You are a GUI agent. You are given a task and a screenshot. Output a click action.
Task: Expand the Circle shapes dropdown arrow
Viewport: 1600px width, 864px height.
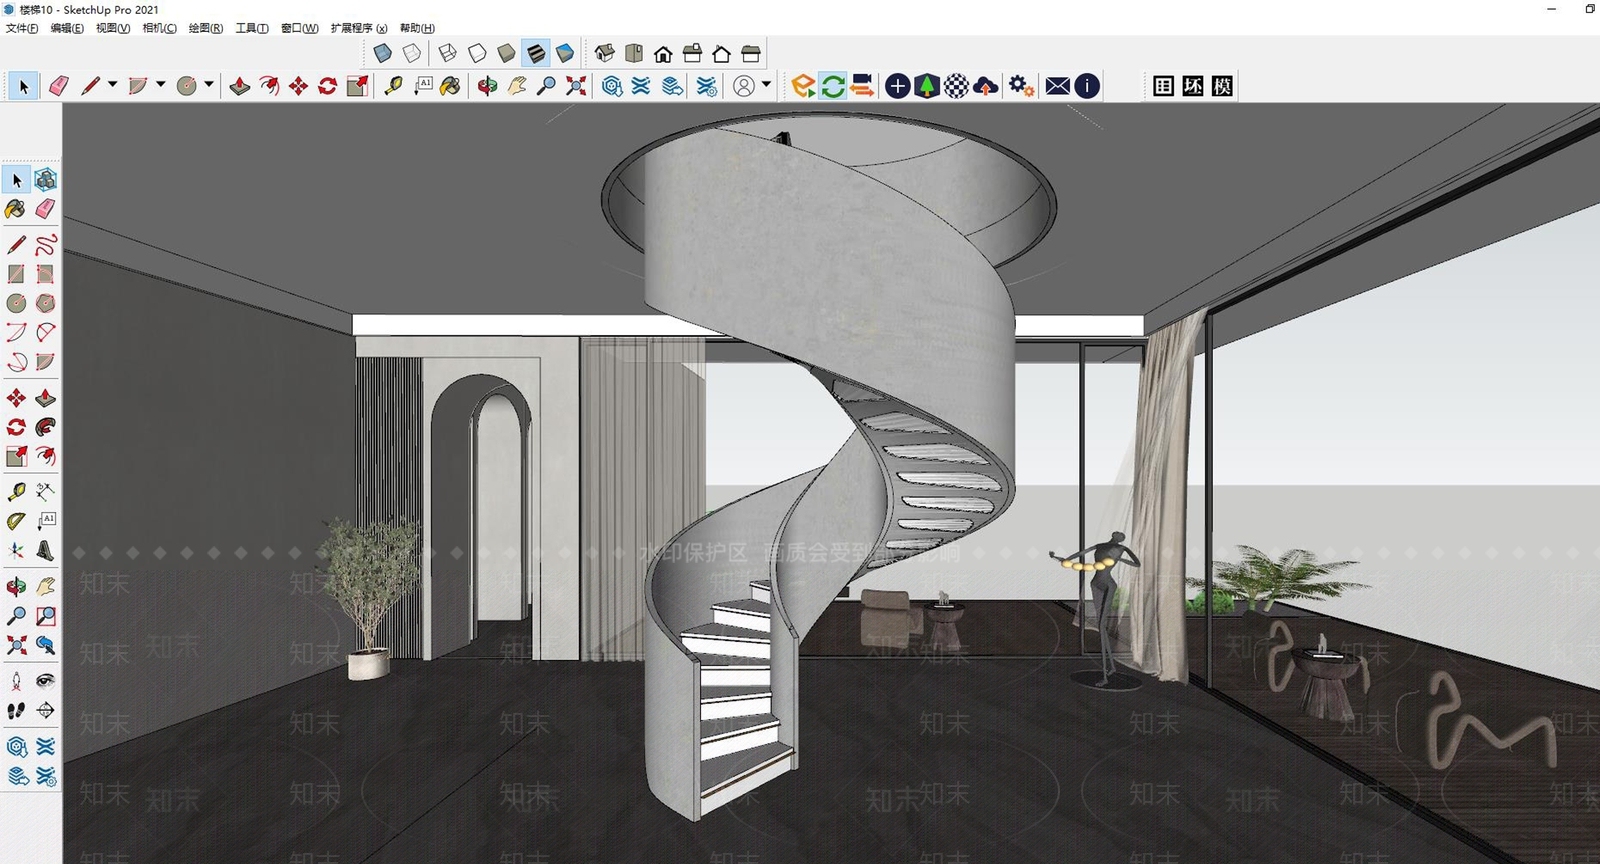tap(209, 85)
